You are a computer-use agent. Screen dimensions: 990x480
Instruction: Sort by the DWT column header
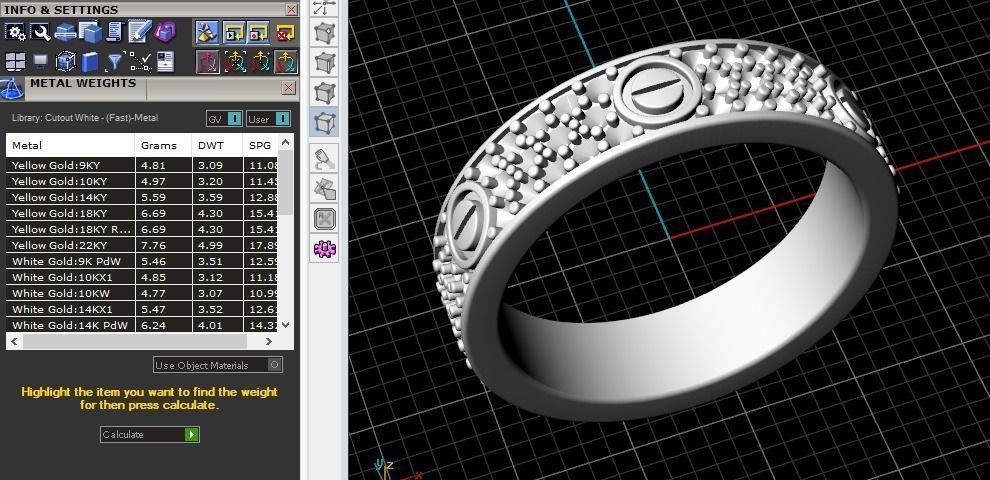coord(217,145)
